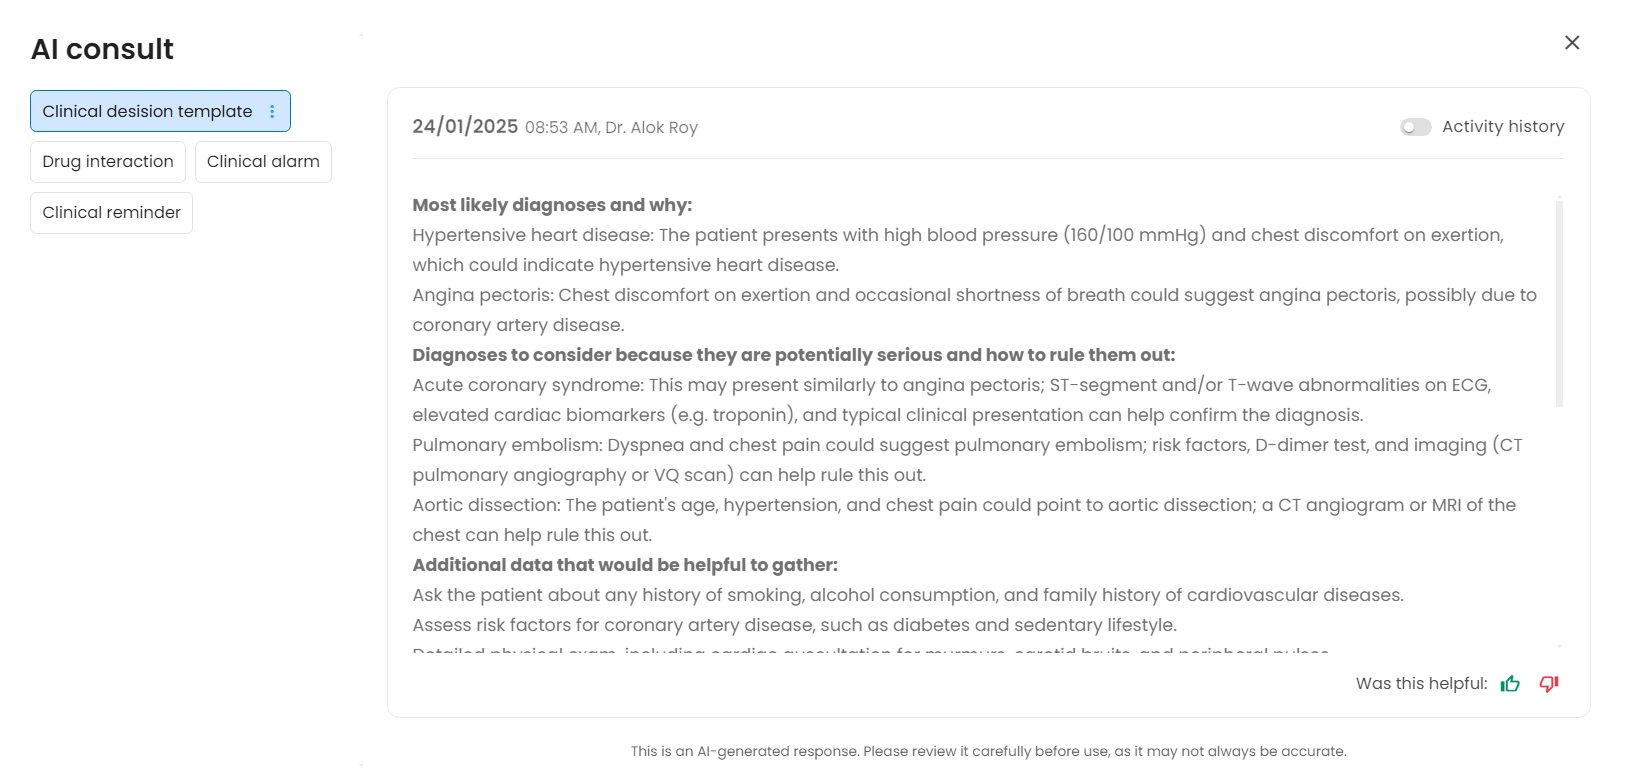Click the Activity history label

pyautogui.click(x=1502, y=127)
